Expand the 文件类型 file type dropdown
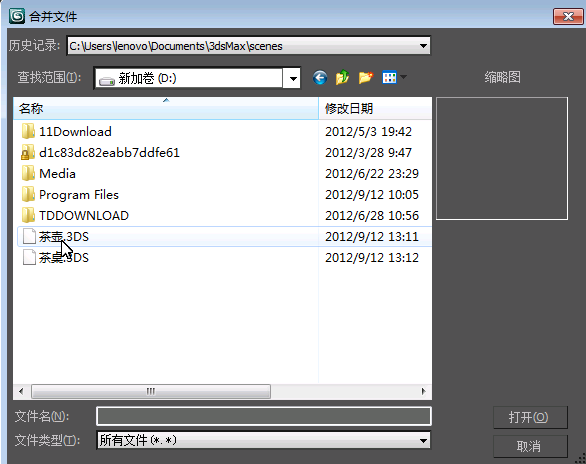This screenshot has height=464, width=586. [x=423, y=440]
